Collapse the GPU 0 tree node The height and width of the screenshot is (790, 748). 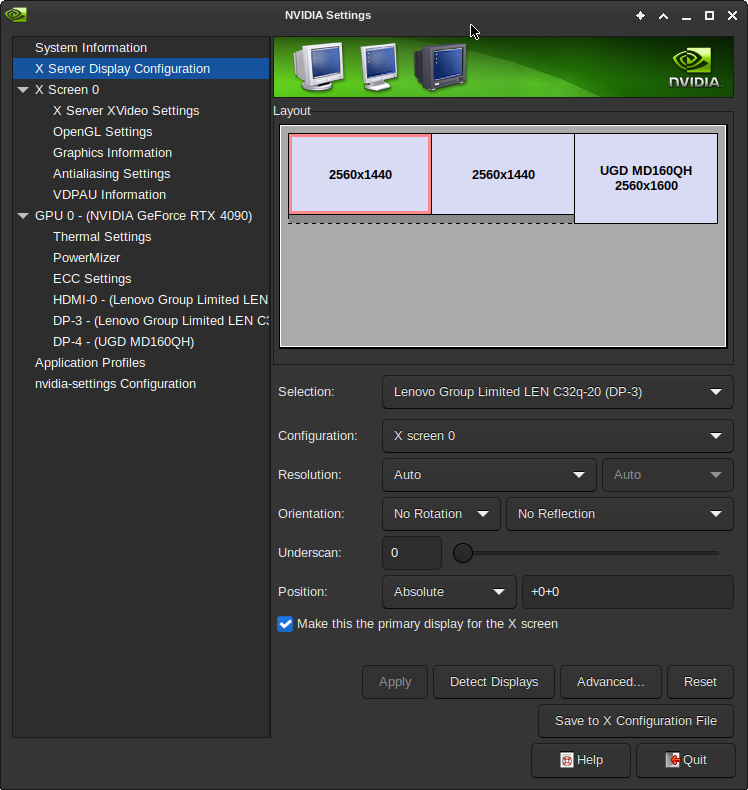point(23,216)
